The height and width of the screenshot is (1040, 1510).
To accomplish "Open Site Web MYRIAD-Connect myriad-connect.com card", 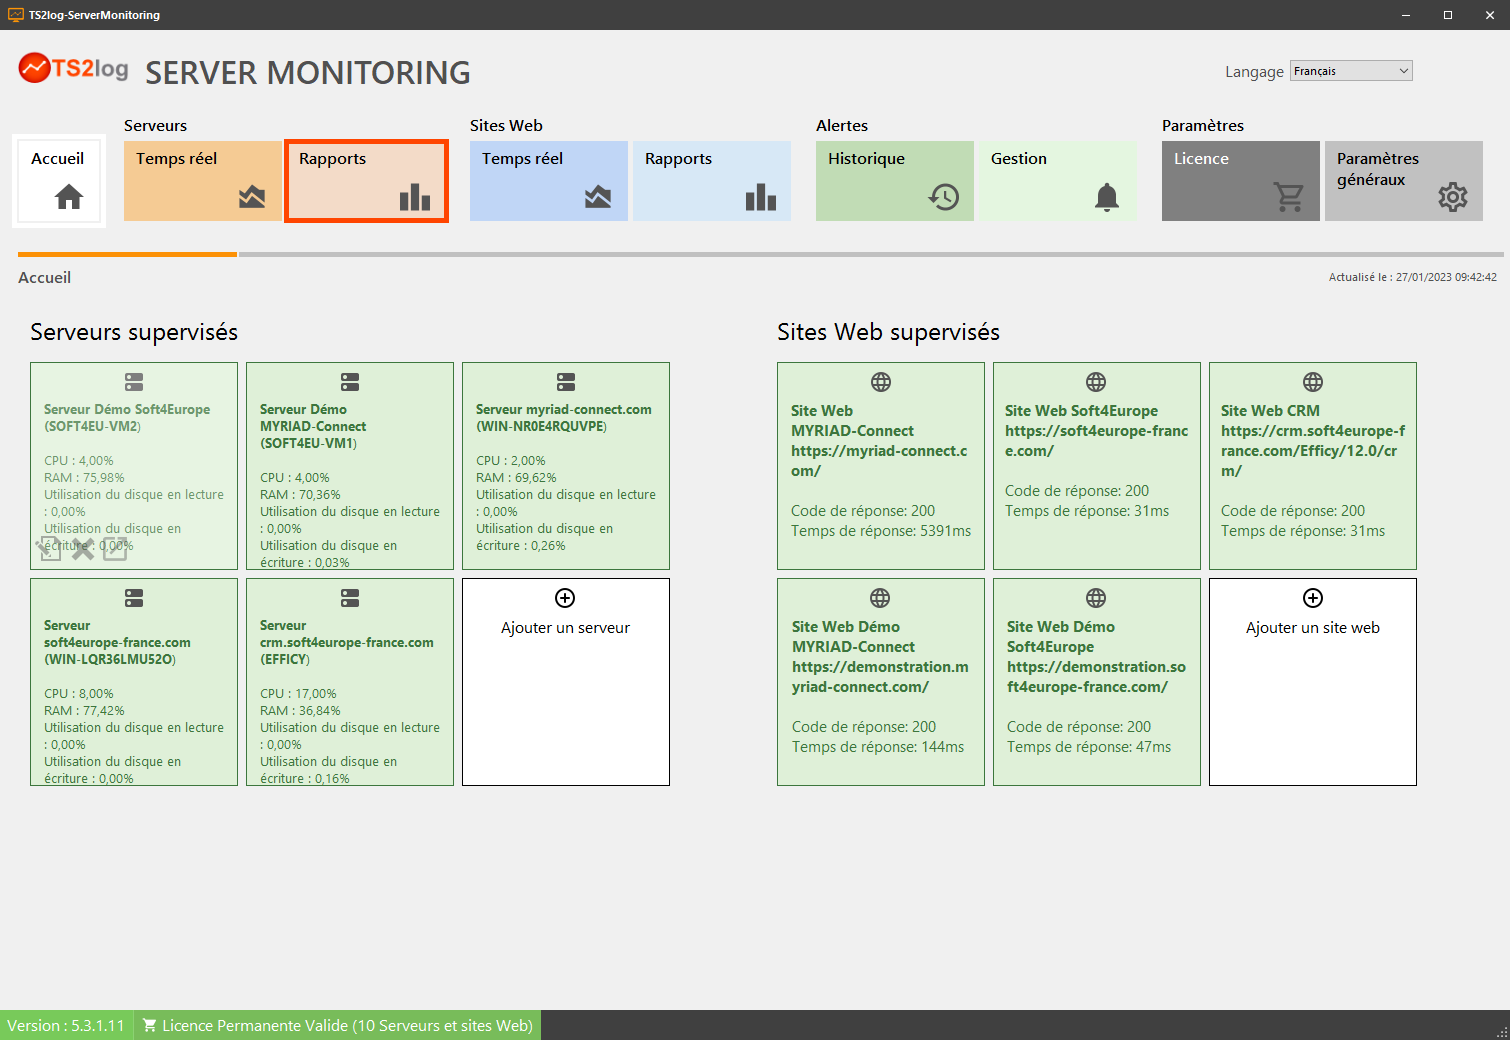I will pos(881,466).
